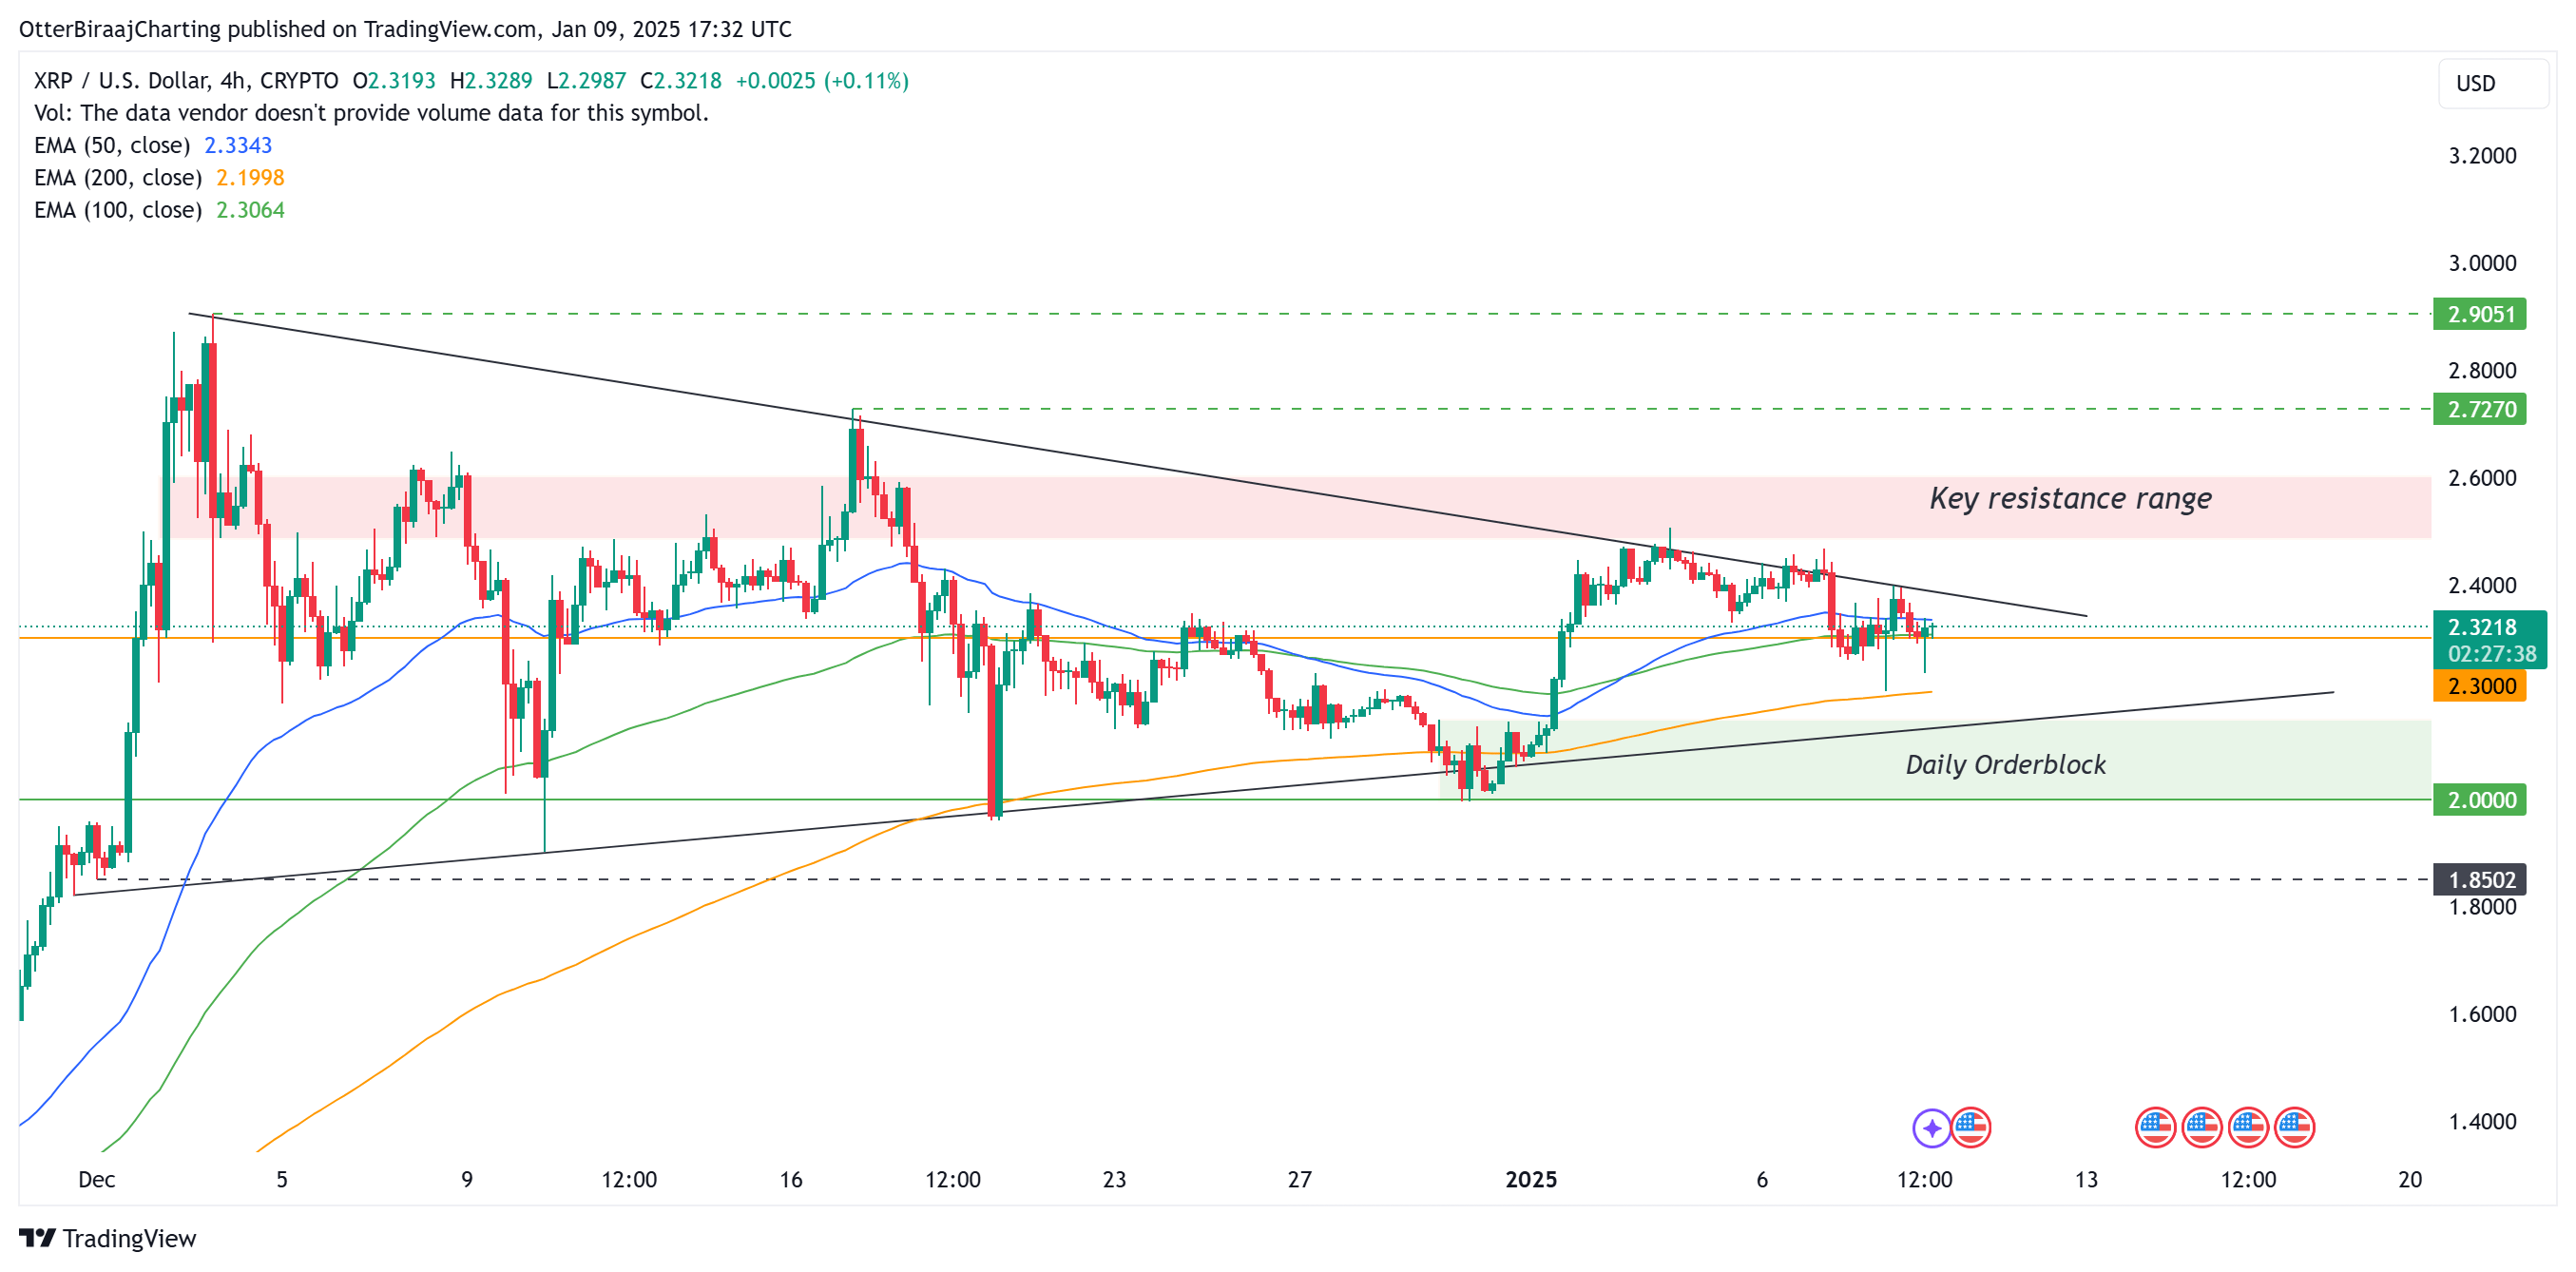
Task: Click the 2025 date marker on time axis
Action: tap(1531, 1180)
